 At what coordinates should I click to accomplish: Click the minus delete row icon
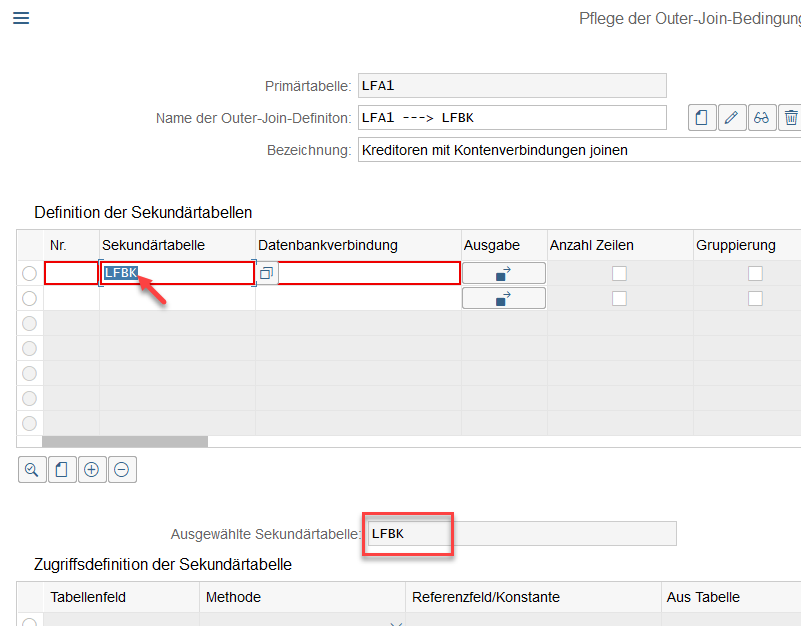point(122,469)
